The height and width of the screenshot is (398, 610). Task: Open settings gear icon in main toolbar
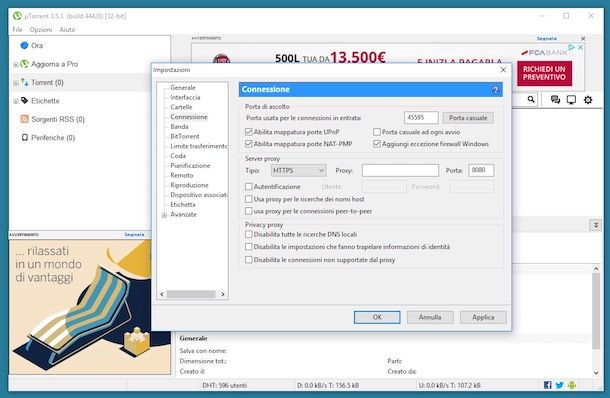pyautogui.click(x=588, y=100)
